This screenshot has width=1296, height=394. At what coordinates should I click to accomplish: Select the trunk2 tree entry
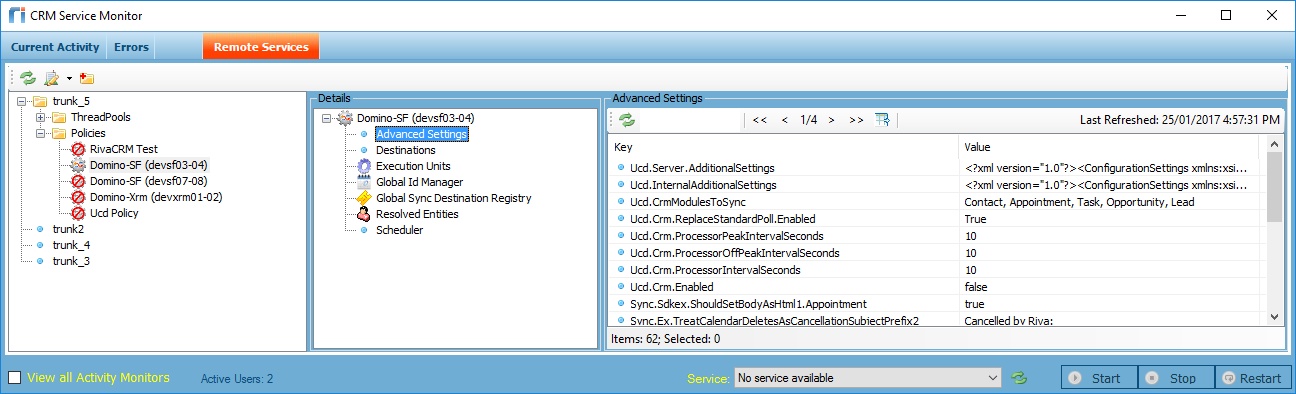(x=68, y=229)
